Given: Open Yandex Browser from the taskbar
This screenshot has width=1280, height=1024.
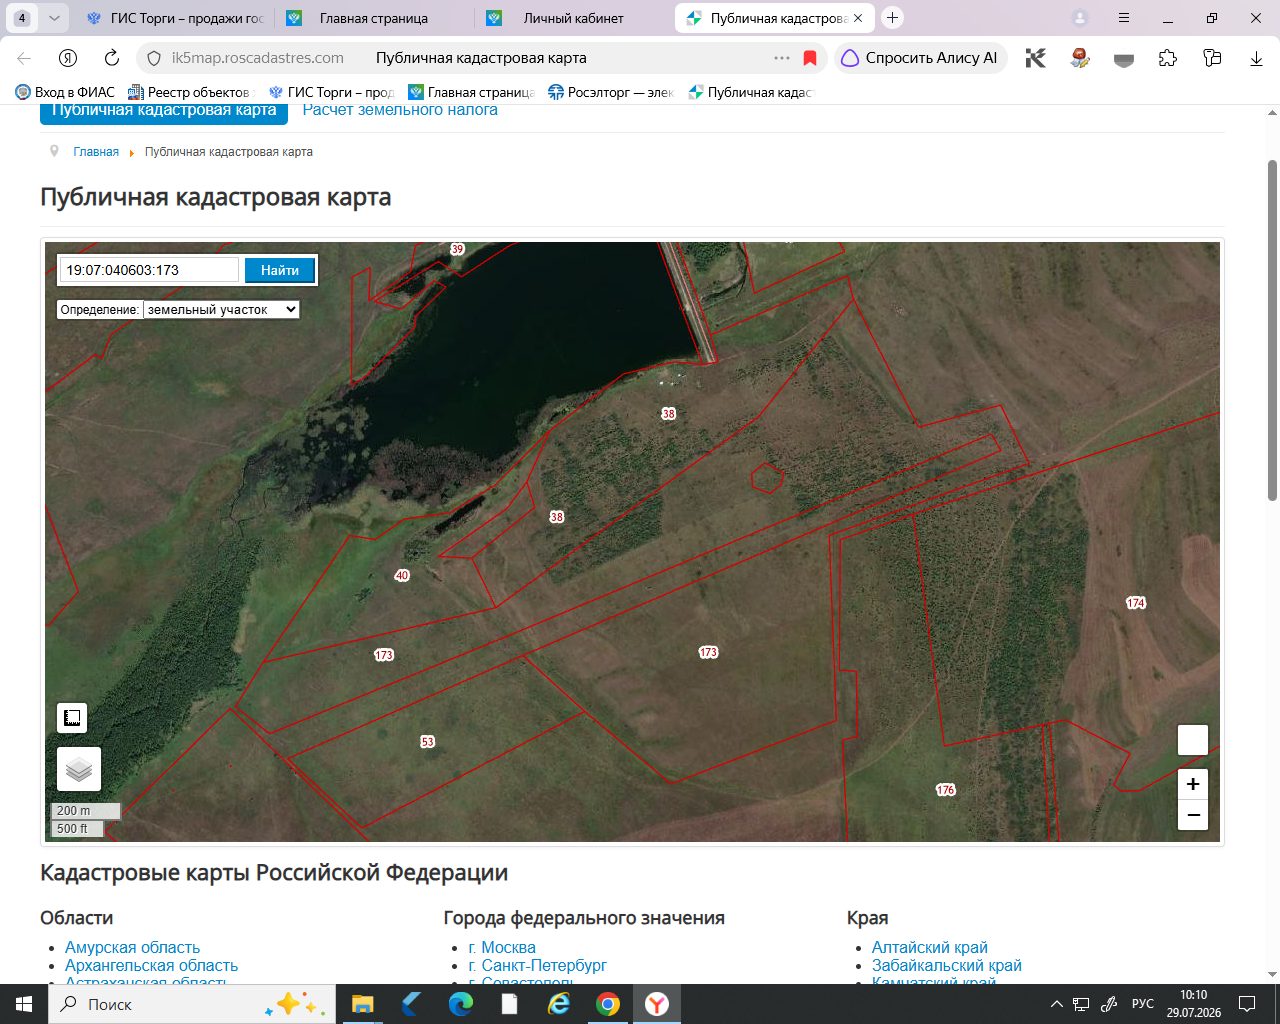Looking at the screenshot, I should tap(656, 1004).
